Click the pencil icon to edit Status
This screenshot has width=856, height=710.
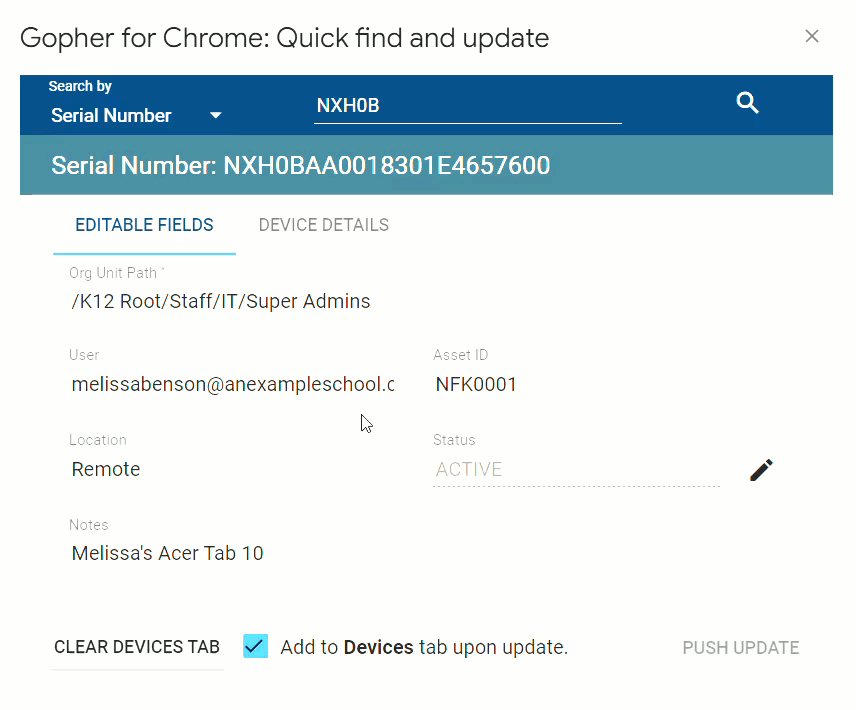pyautogui.click(x=761, y=469)
